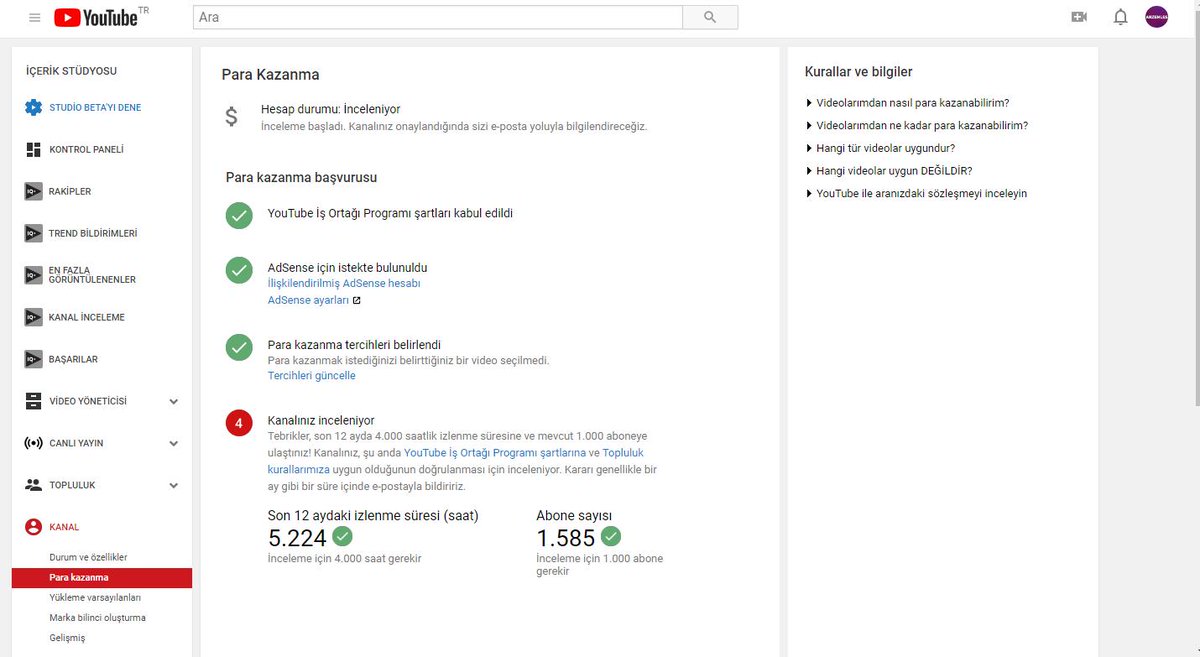The width and height of the screenshot is (1200, 657).
Task: Expand 'Hangi tür videolar uygundur?'
Action: click(x=880, y=148)
